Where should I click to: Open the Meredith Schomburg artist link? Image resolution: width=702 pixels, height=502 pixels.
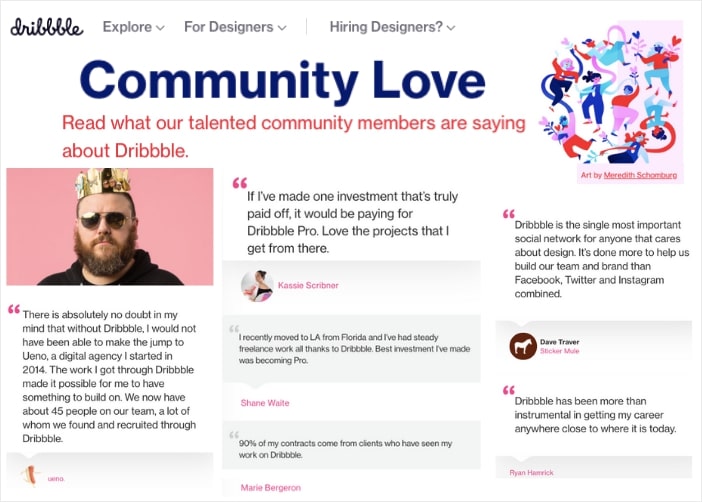(640, 175)
